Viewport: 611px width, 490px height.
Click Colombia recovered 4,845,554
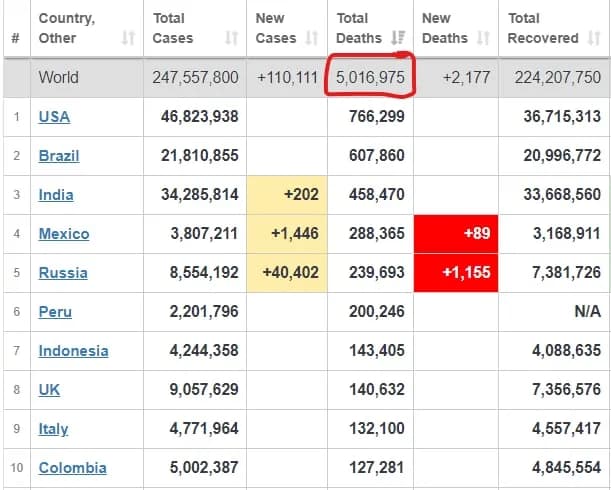[x=567, y=467]
